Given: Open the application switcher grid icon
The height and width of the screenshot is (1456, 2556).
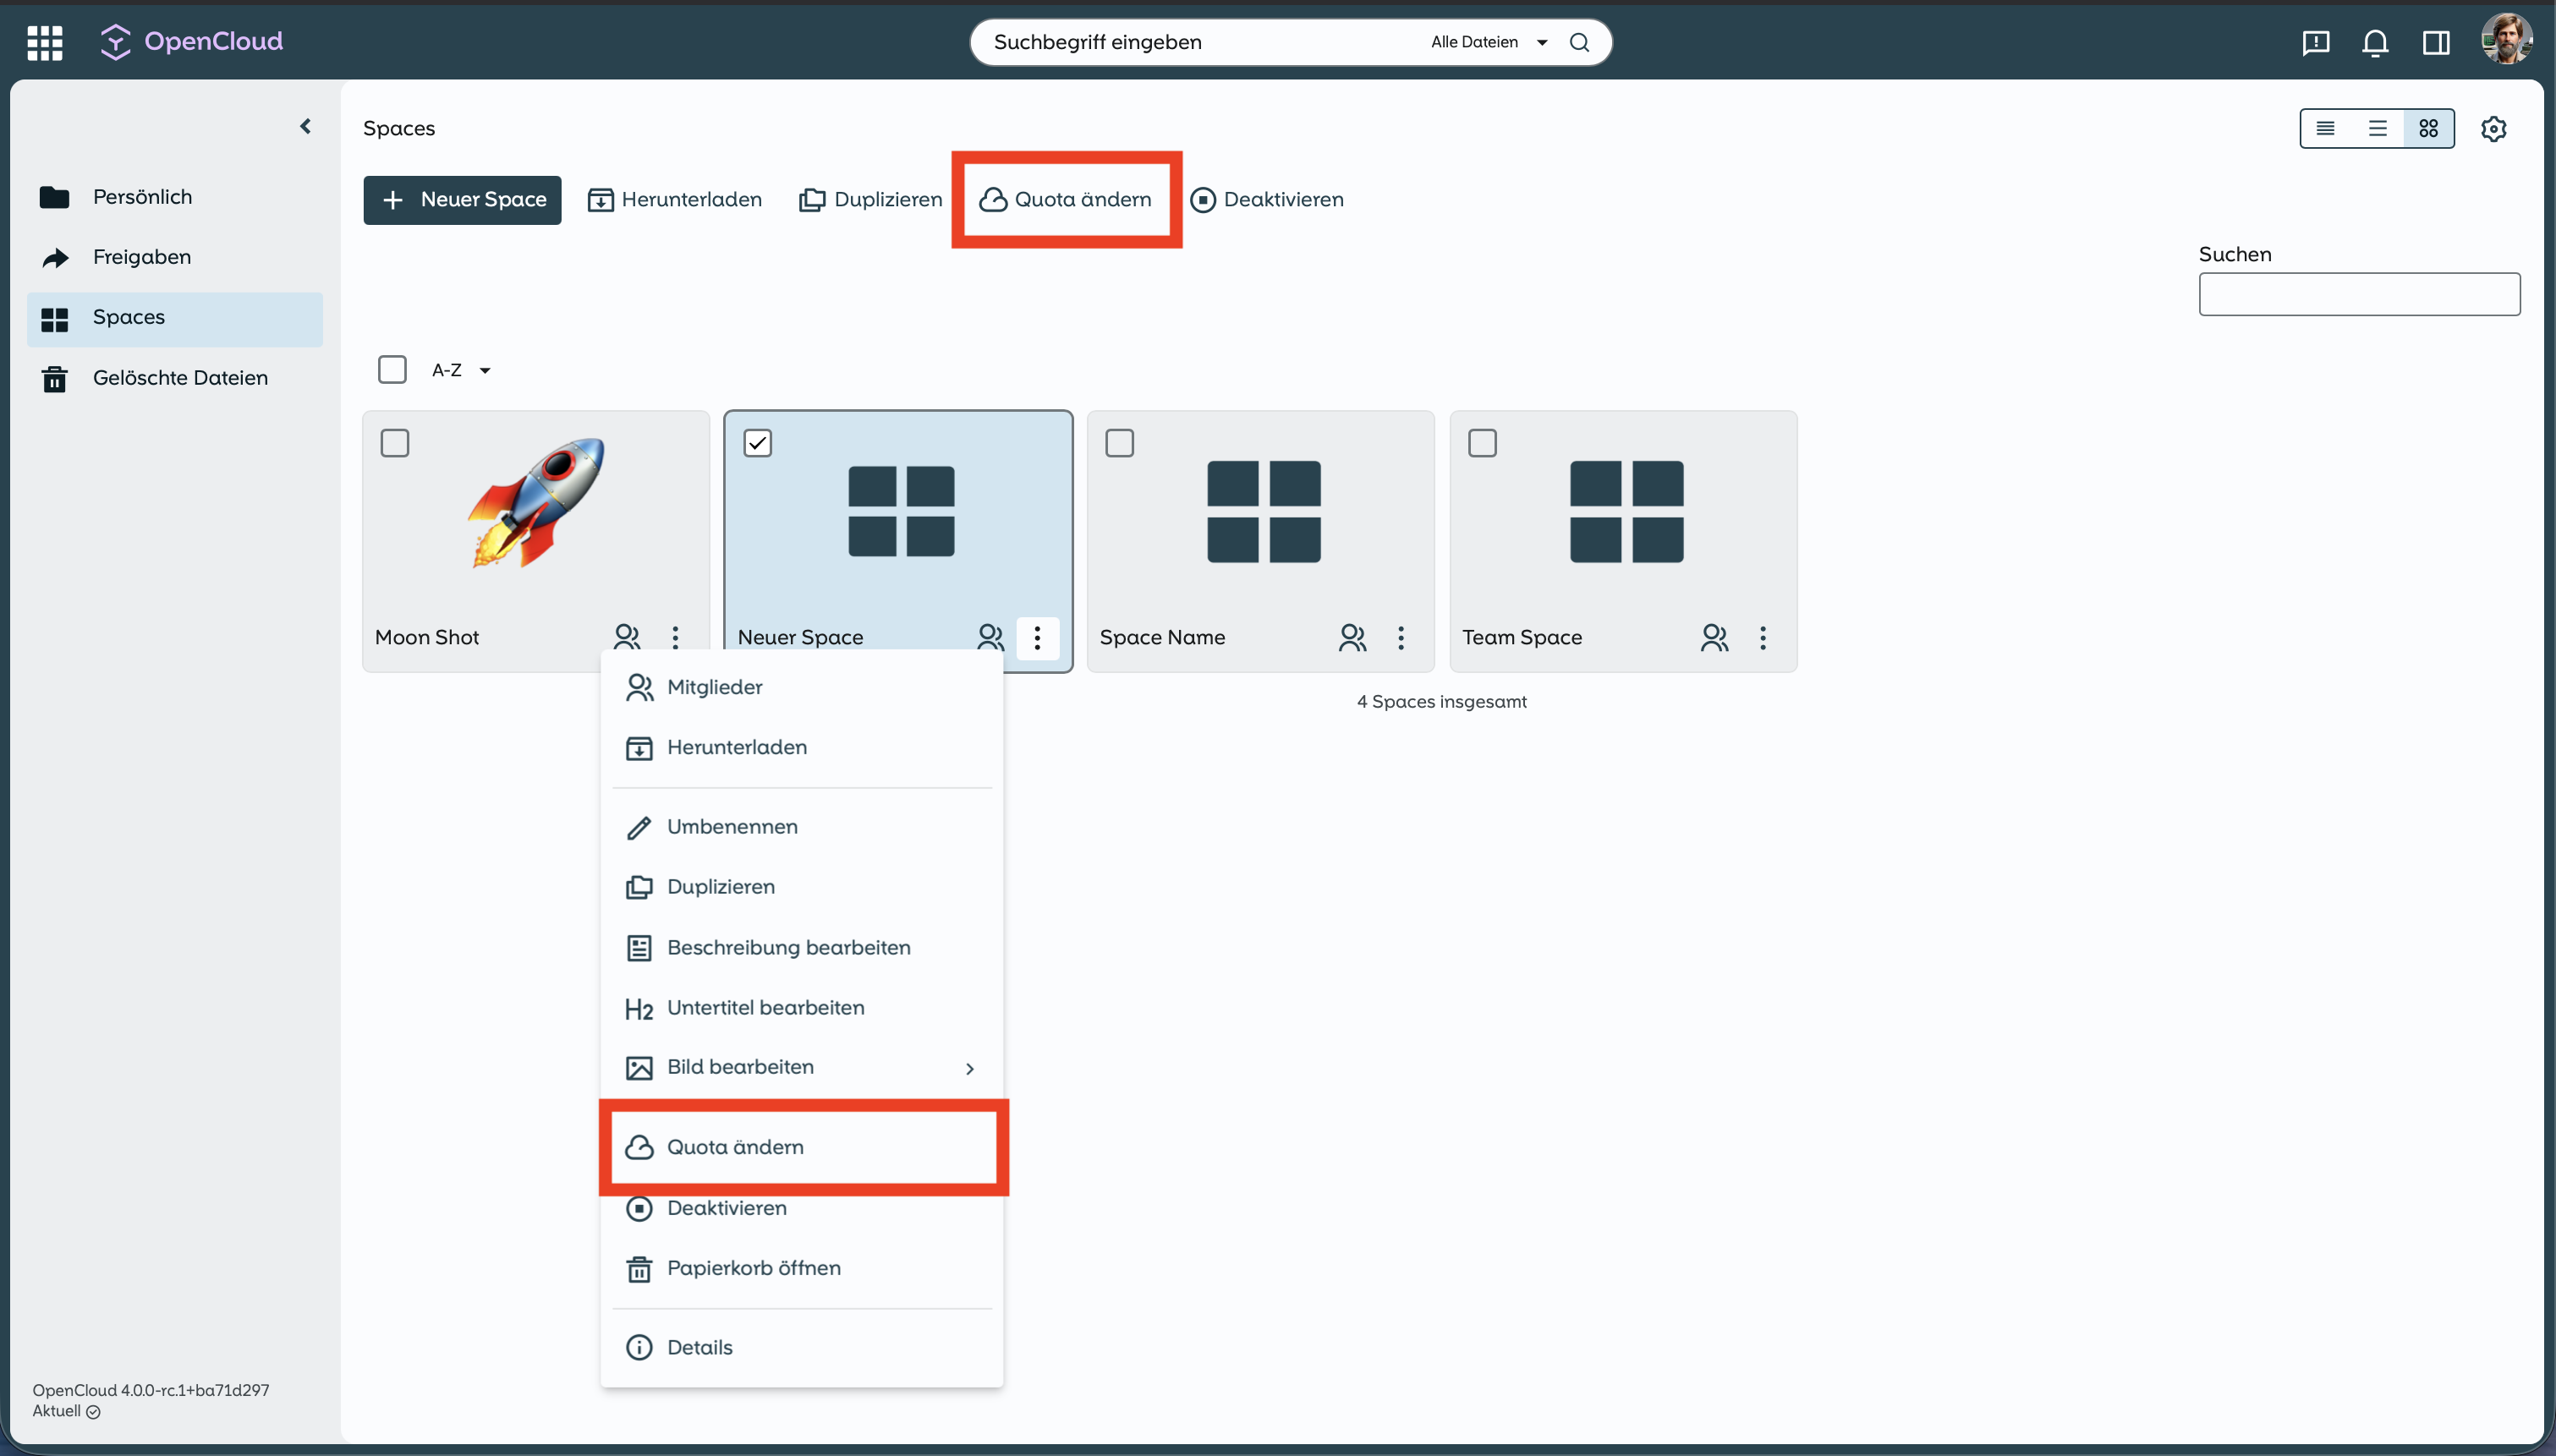Looking at the screenshot, I should point(44,42).
